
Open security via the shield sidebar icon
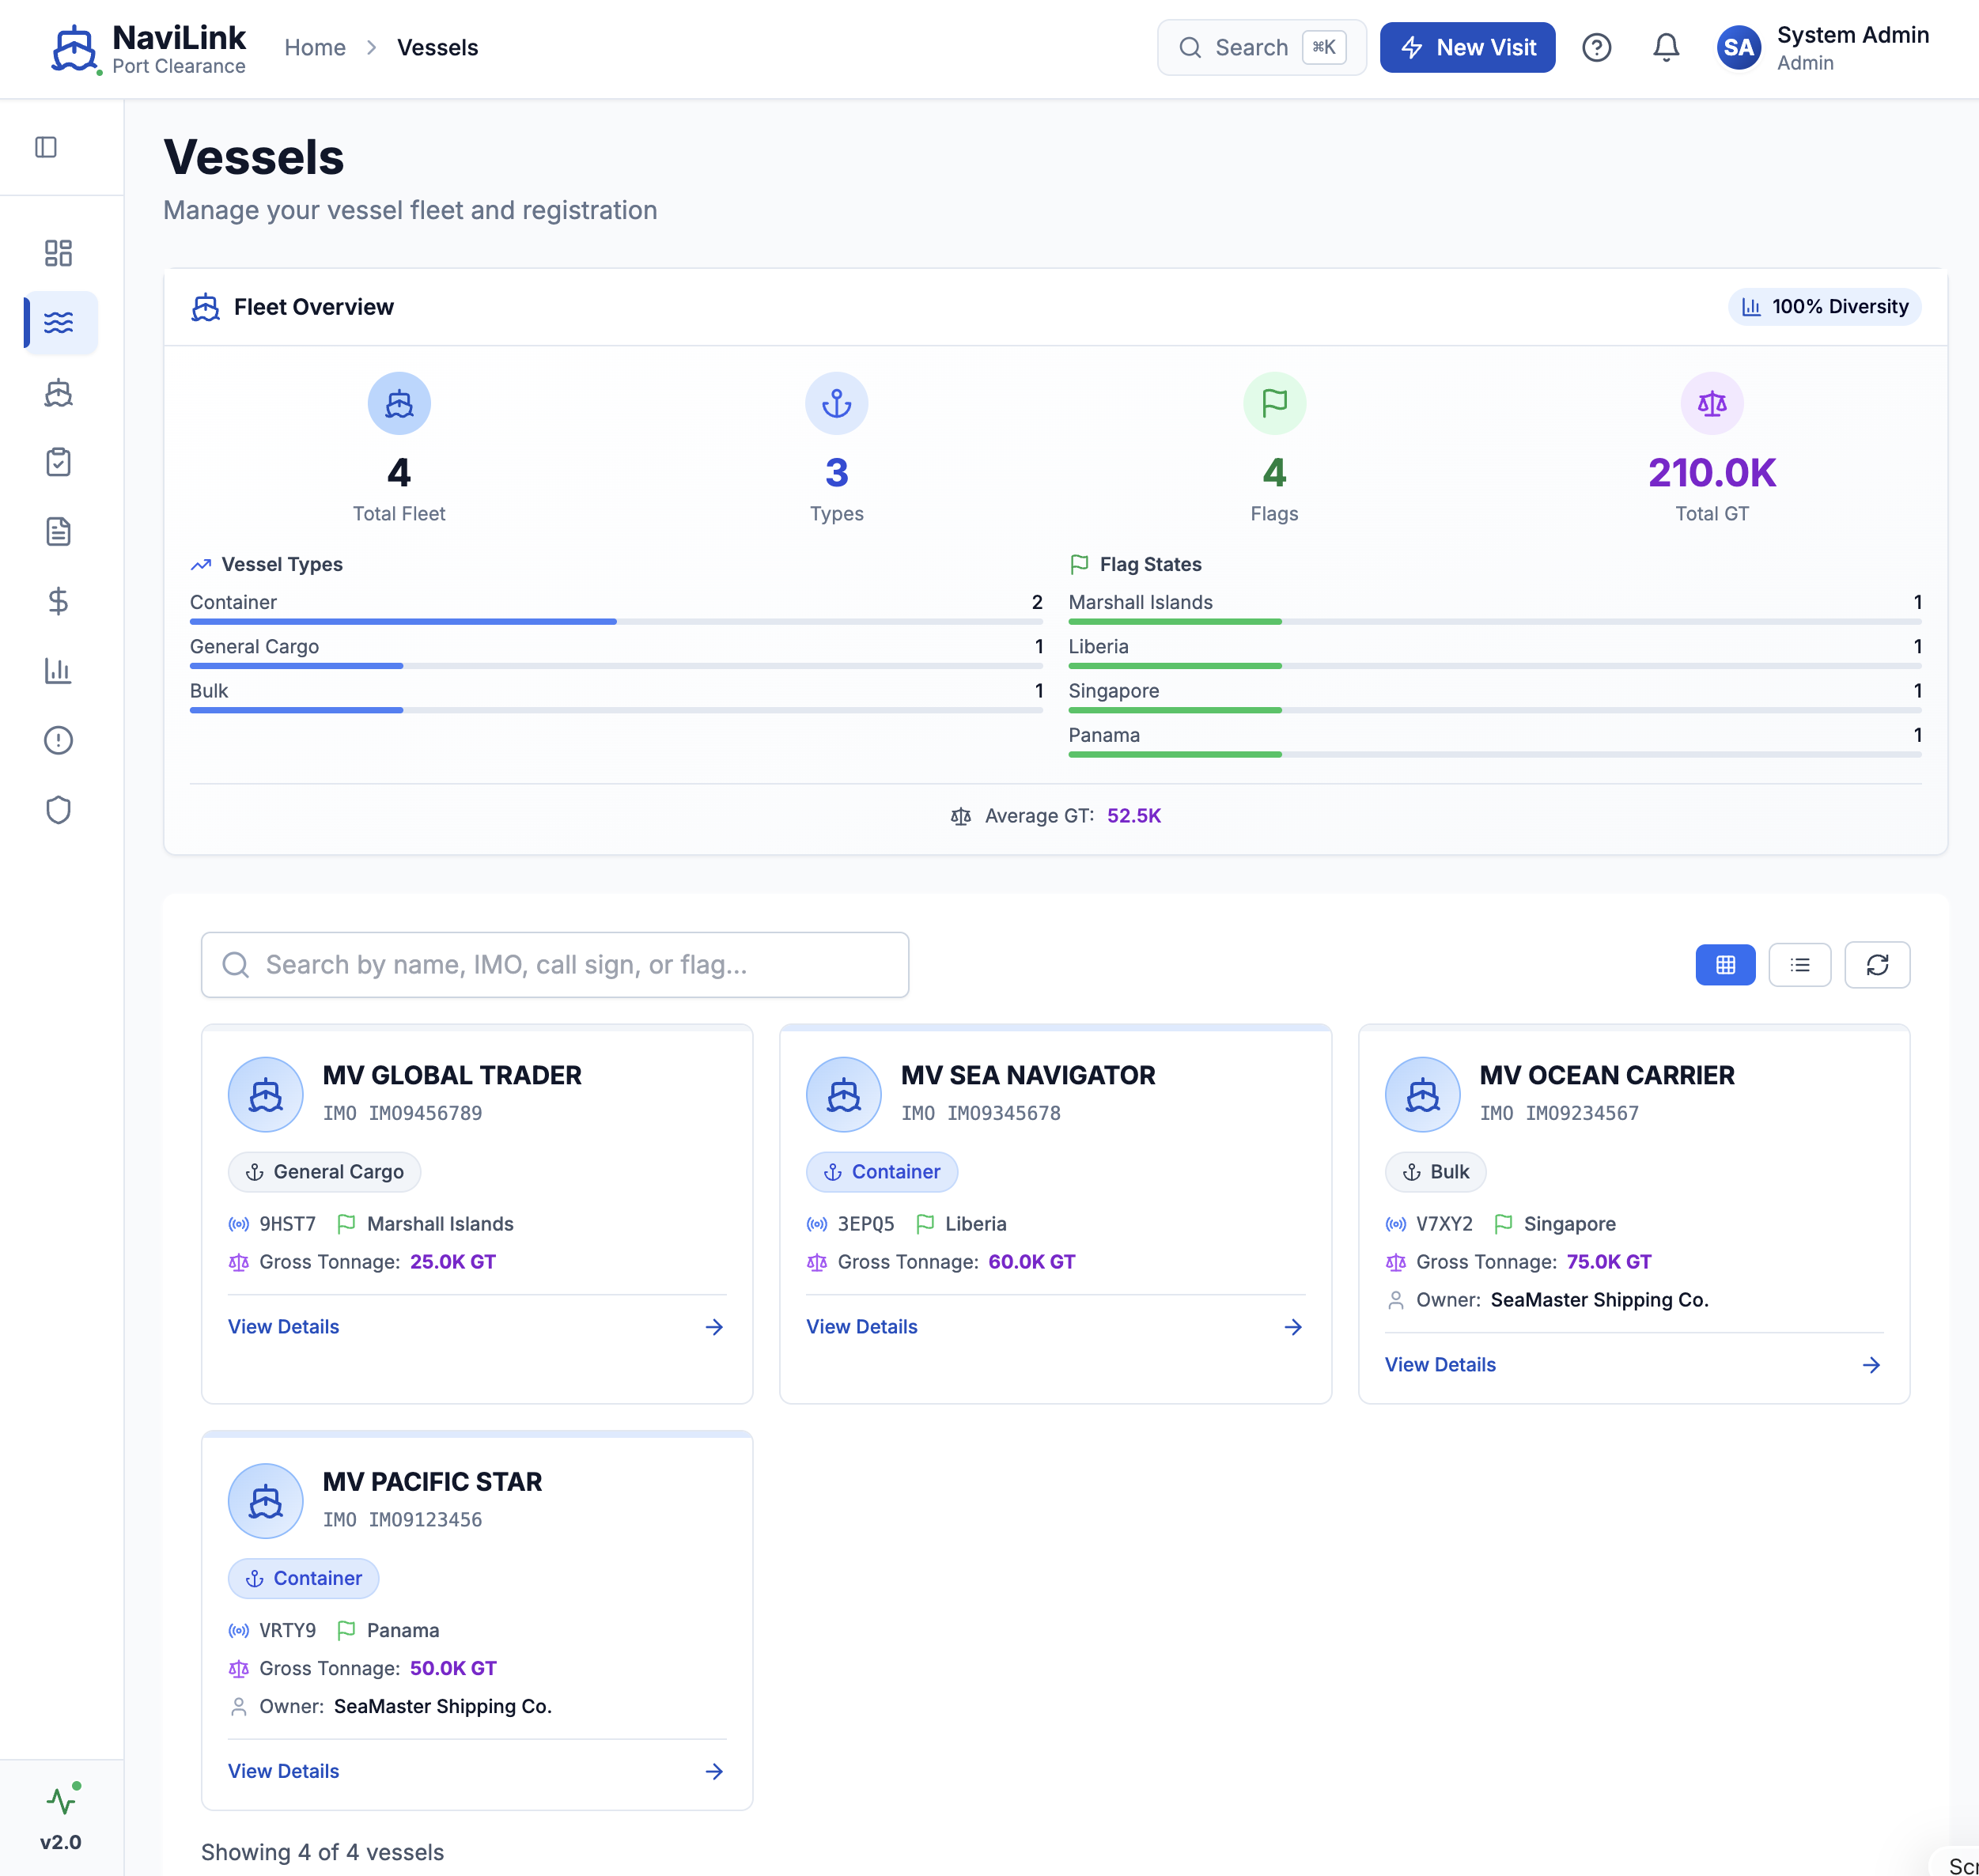pyautogui.click(x=59, y=810)
